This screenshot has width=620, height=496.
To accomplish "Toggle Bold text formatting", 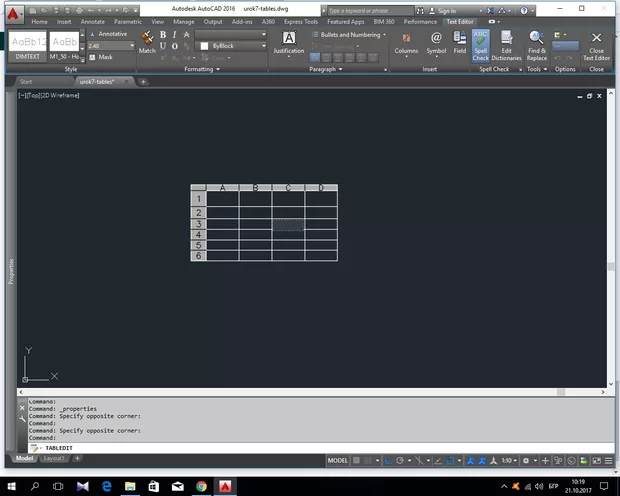I will point(162,34).
